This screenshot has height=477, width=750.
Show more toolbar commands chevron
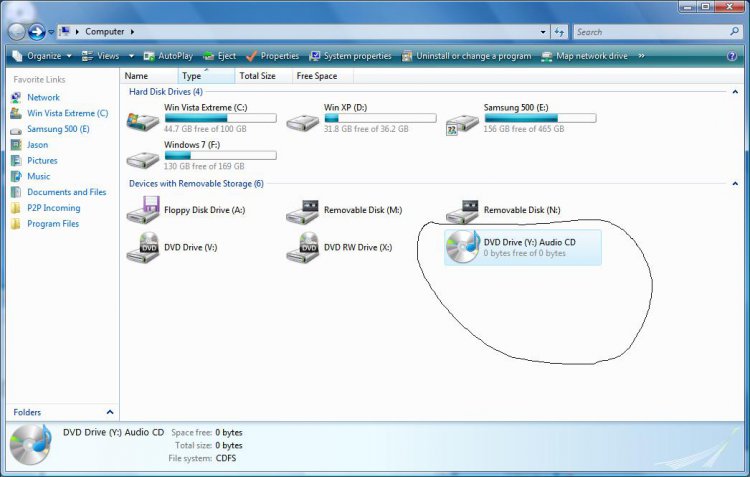click(641, 56)
